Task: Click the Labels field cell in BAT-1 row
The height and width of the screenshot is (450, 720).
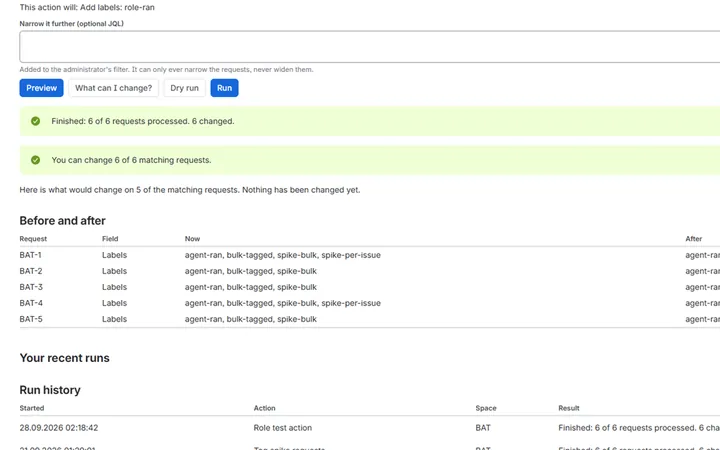Action: click(x=114, y=255)
